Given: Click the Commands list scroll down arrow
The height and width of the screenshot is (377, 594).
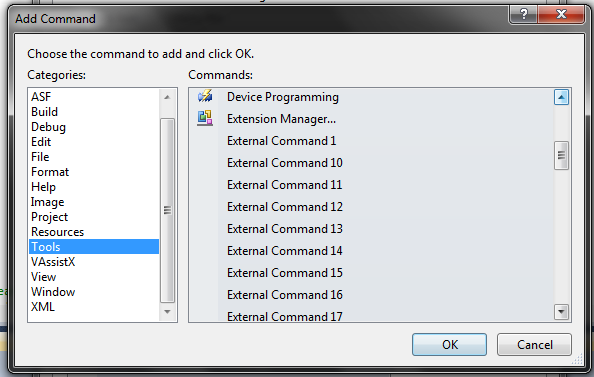Looking at the screenshot, I should pyautogui.click(x=561, y=312).
